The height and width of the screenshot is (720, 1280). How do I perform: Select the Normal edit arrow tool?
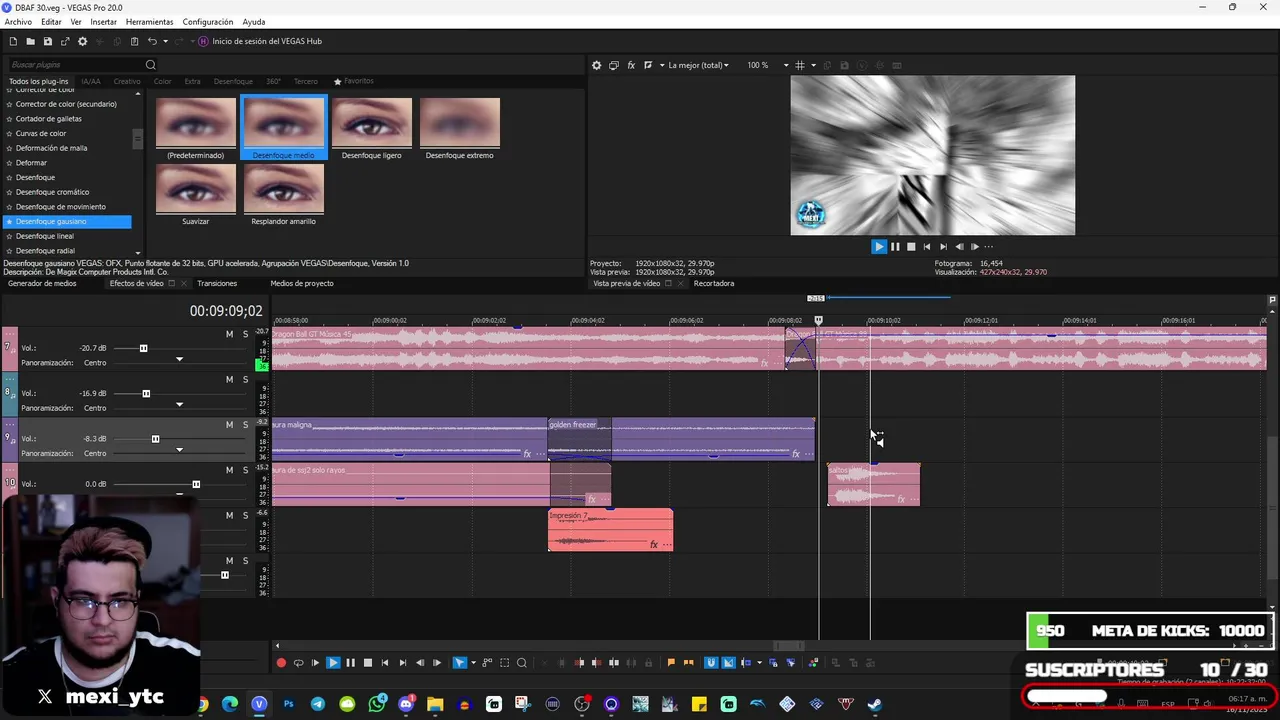(460, 662)
